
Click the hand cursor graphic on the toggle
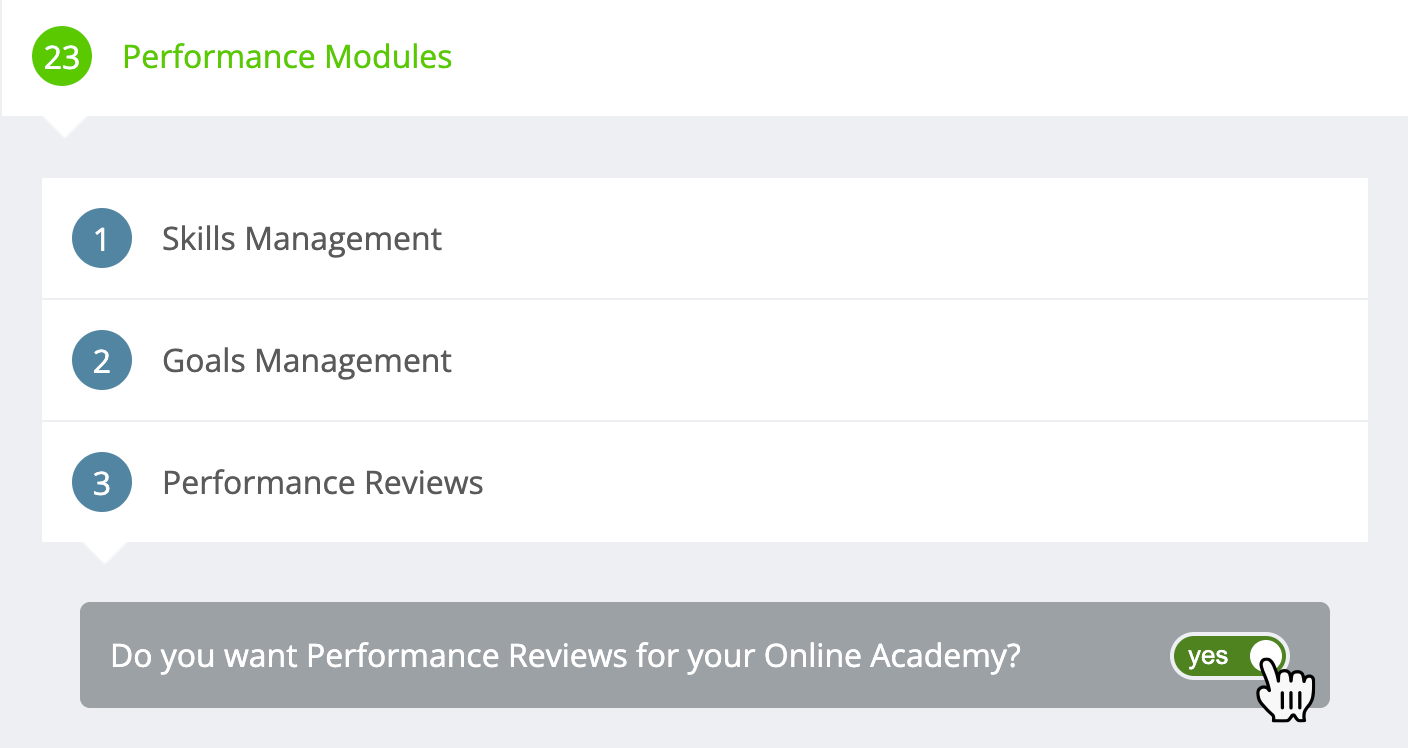pos(1284,688)
